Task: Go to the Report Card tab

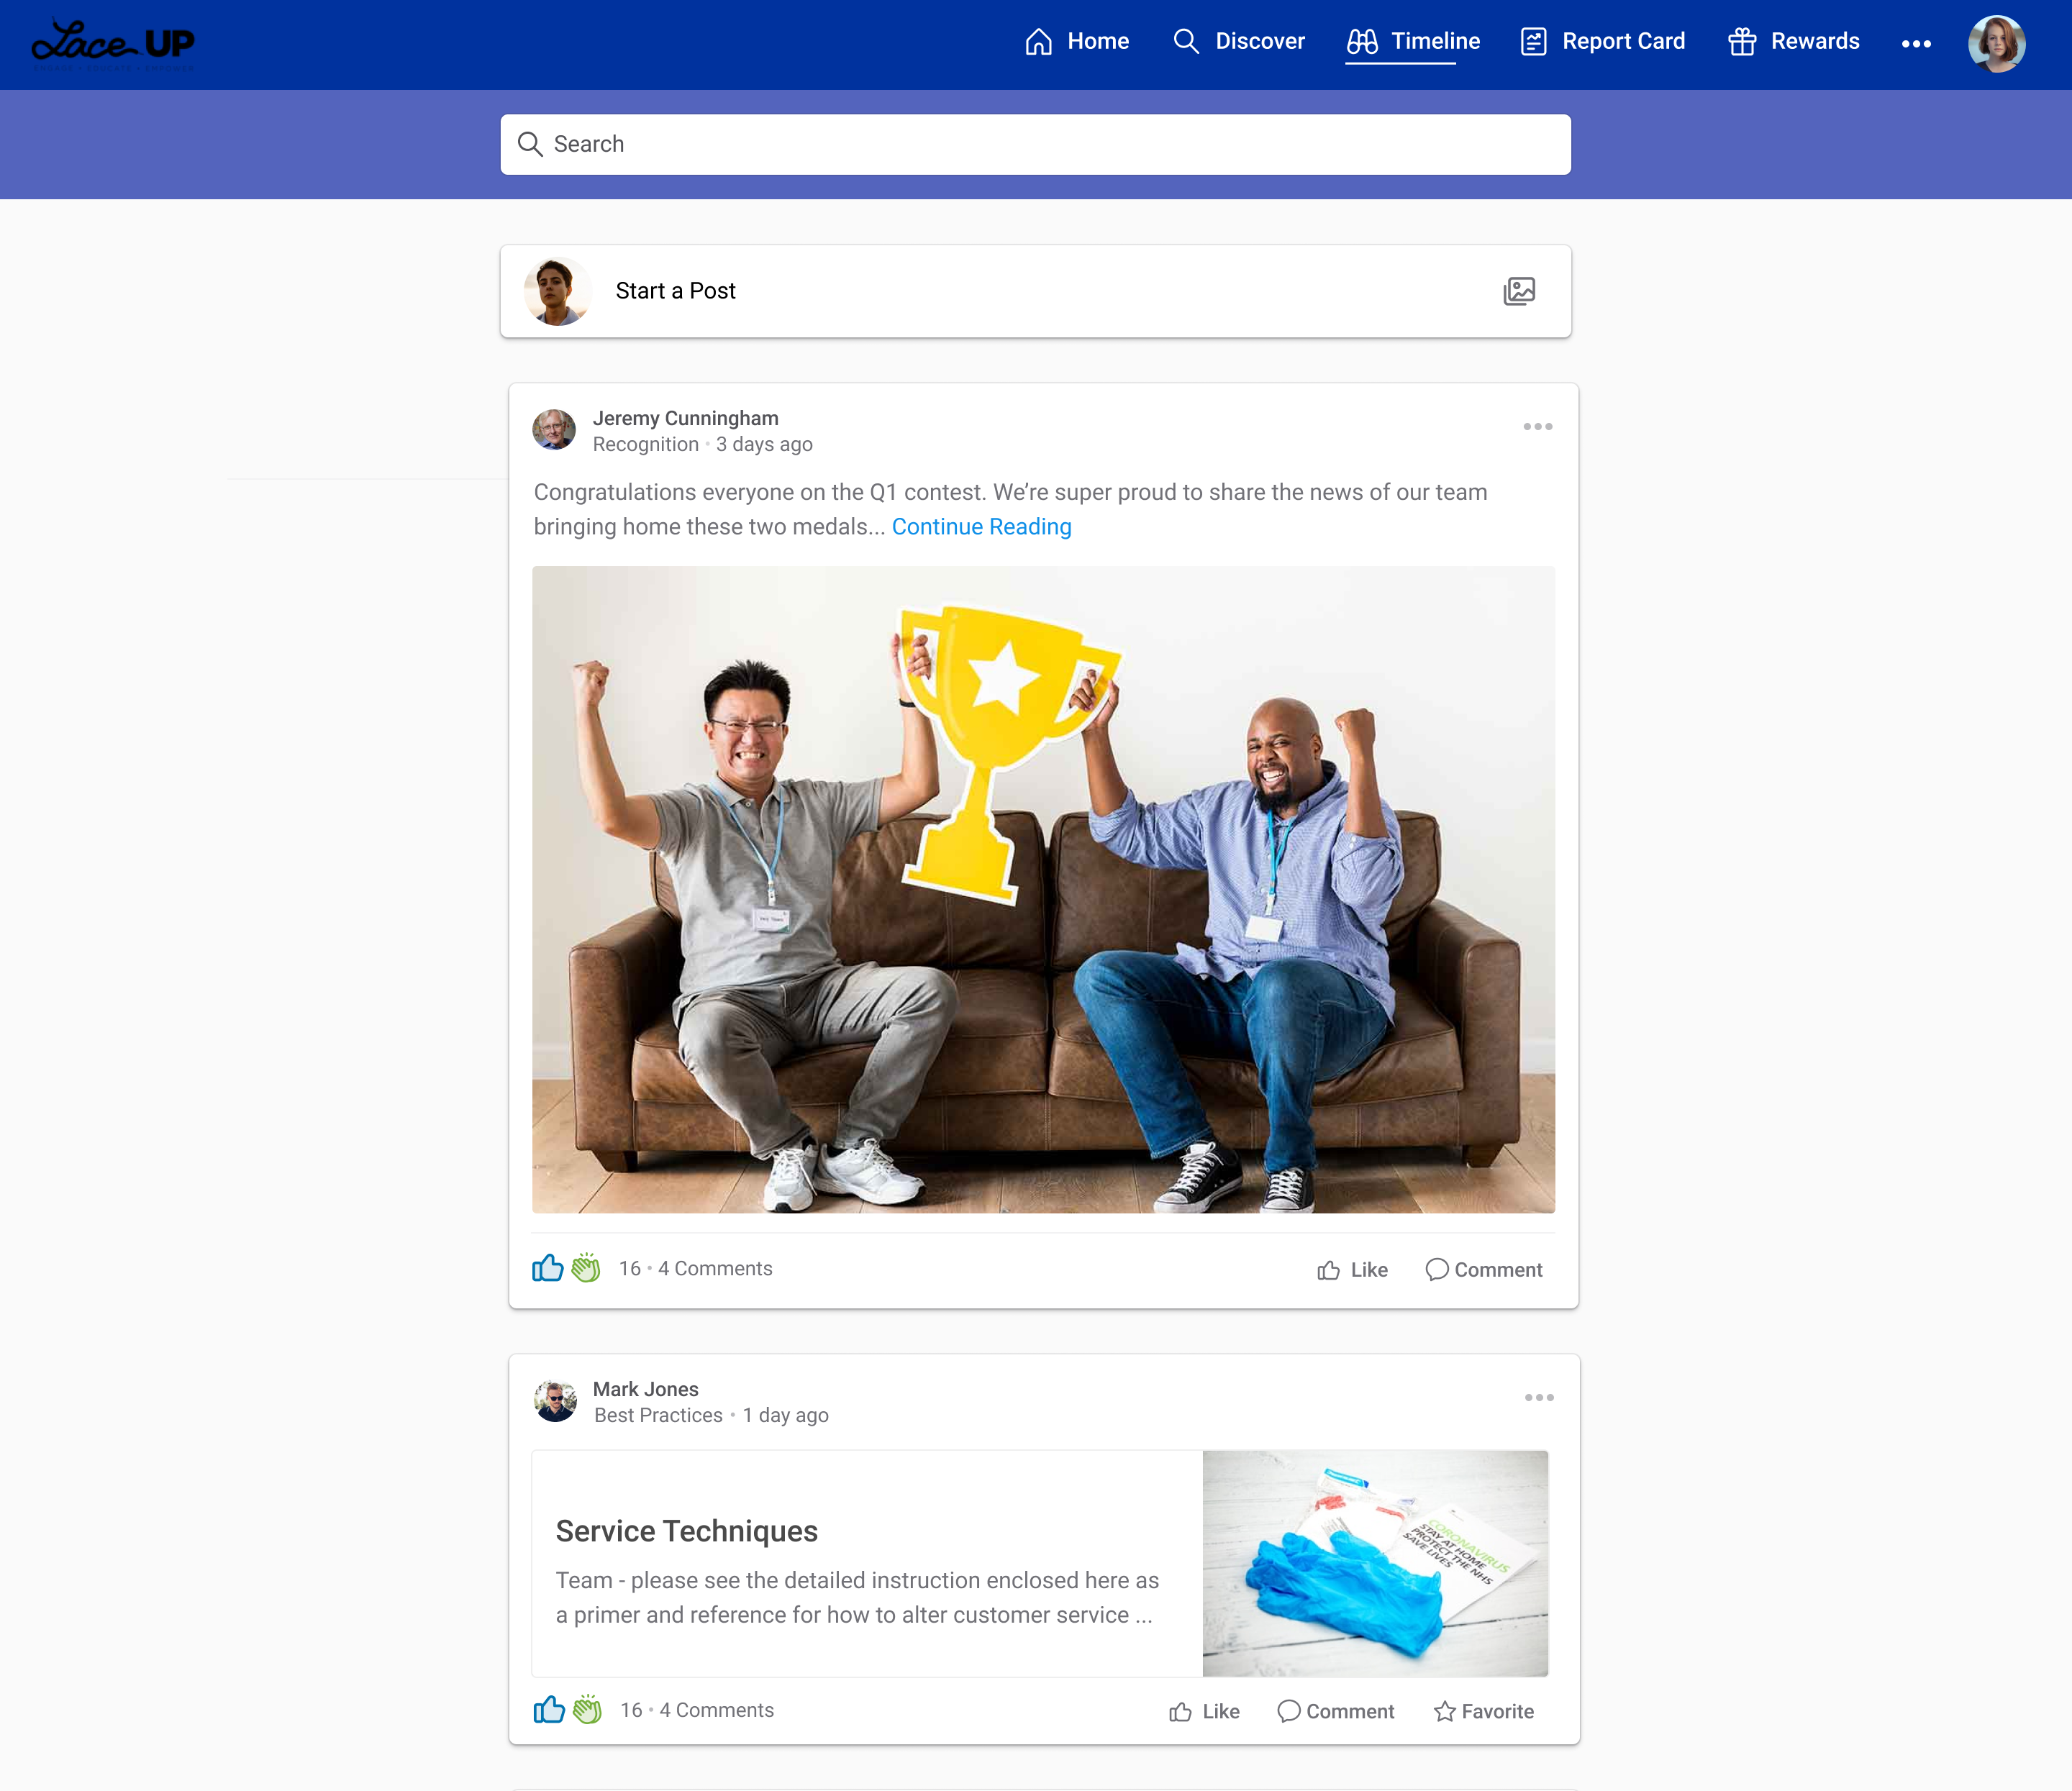Action: [x=1602, y=42]
